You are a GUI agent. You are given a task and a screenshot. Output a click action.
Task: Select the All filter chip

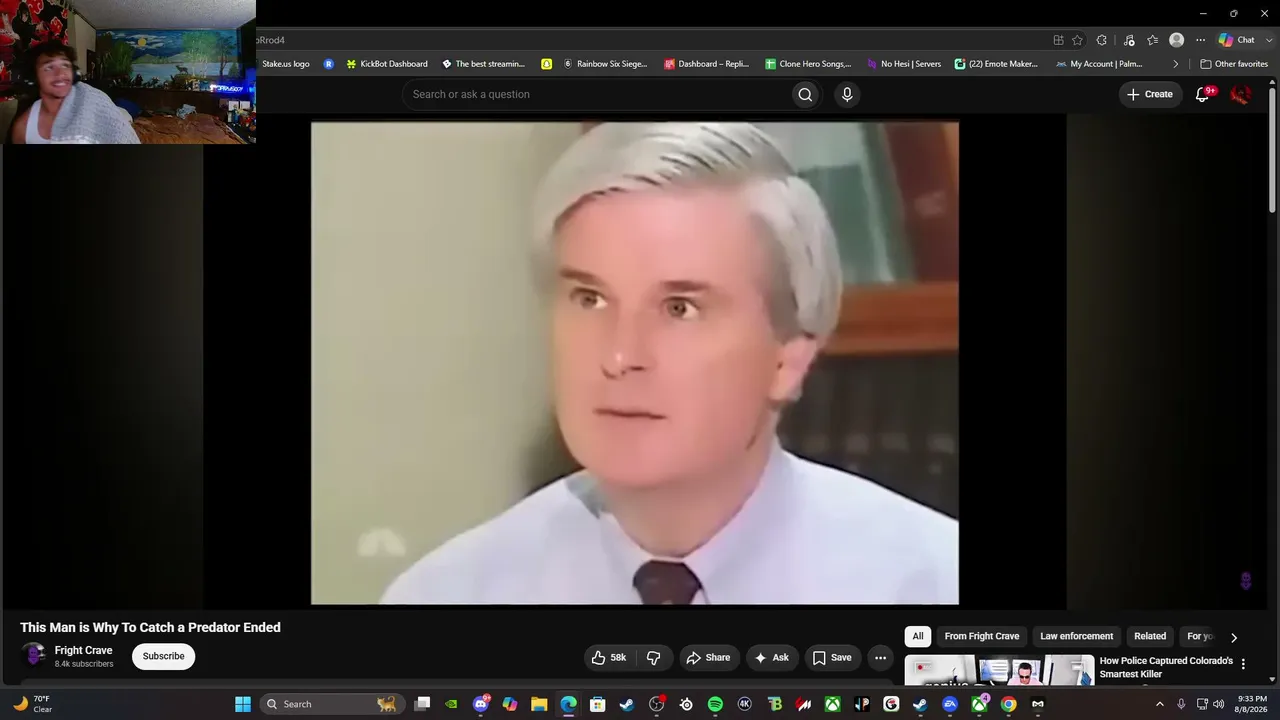click(x=918, y=636)
